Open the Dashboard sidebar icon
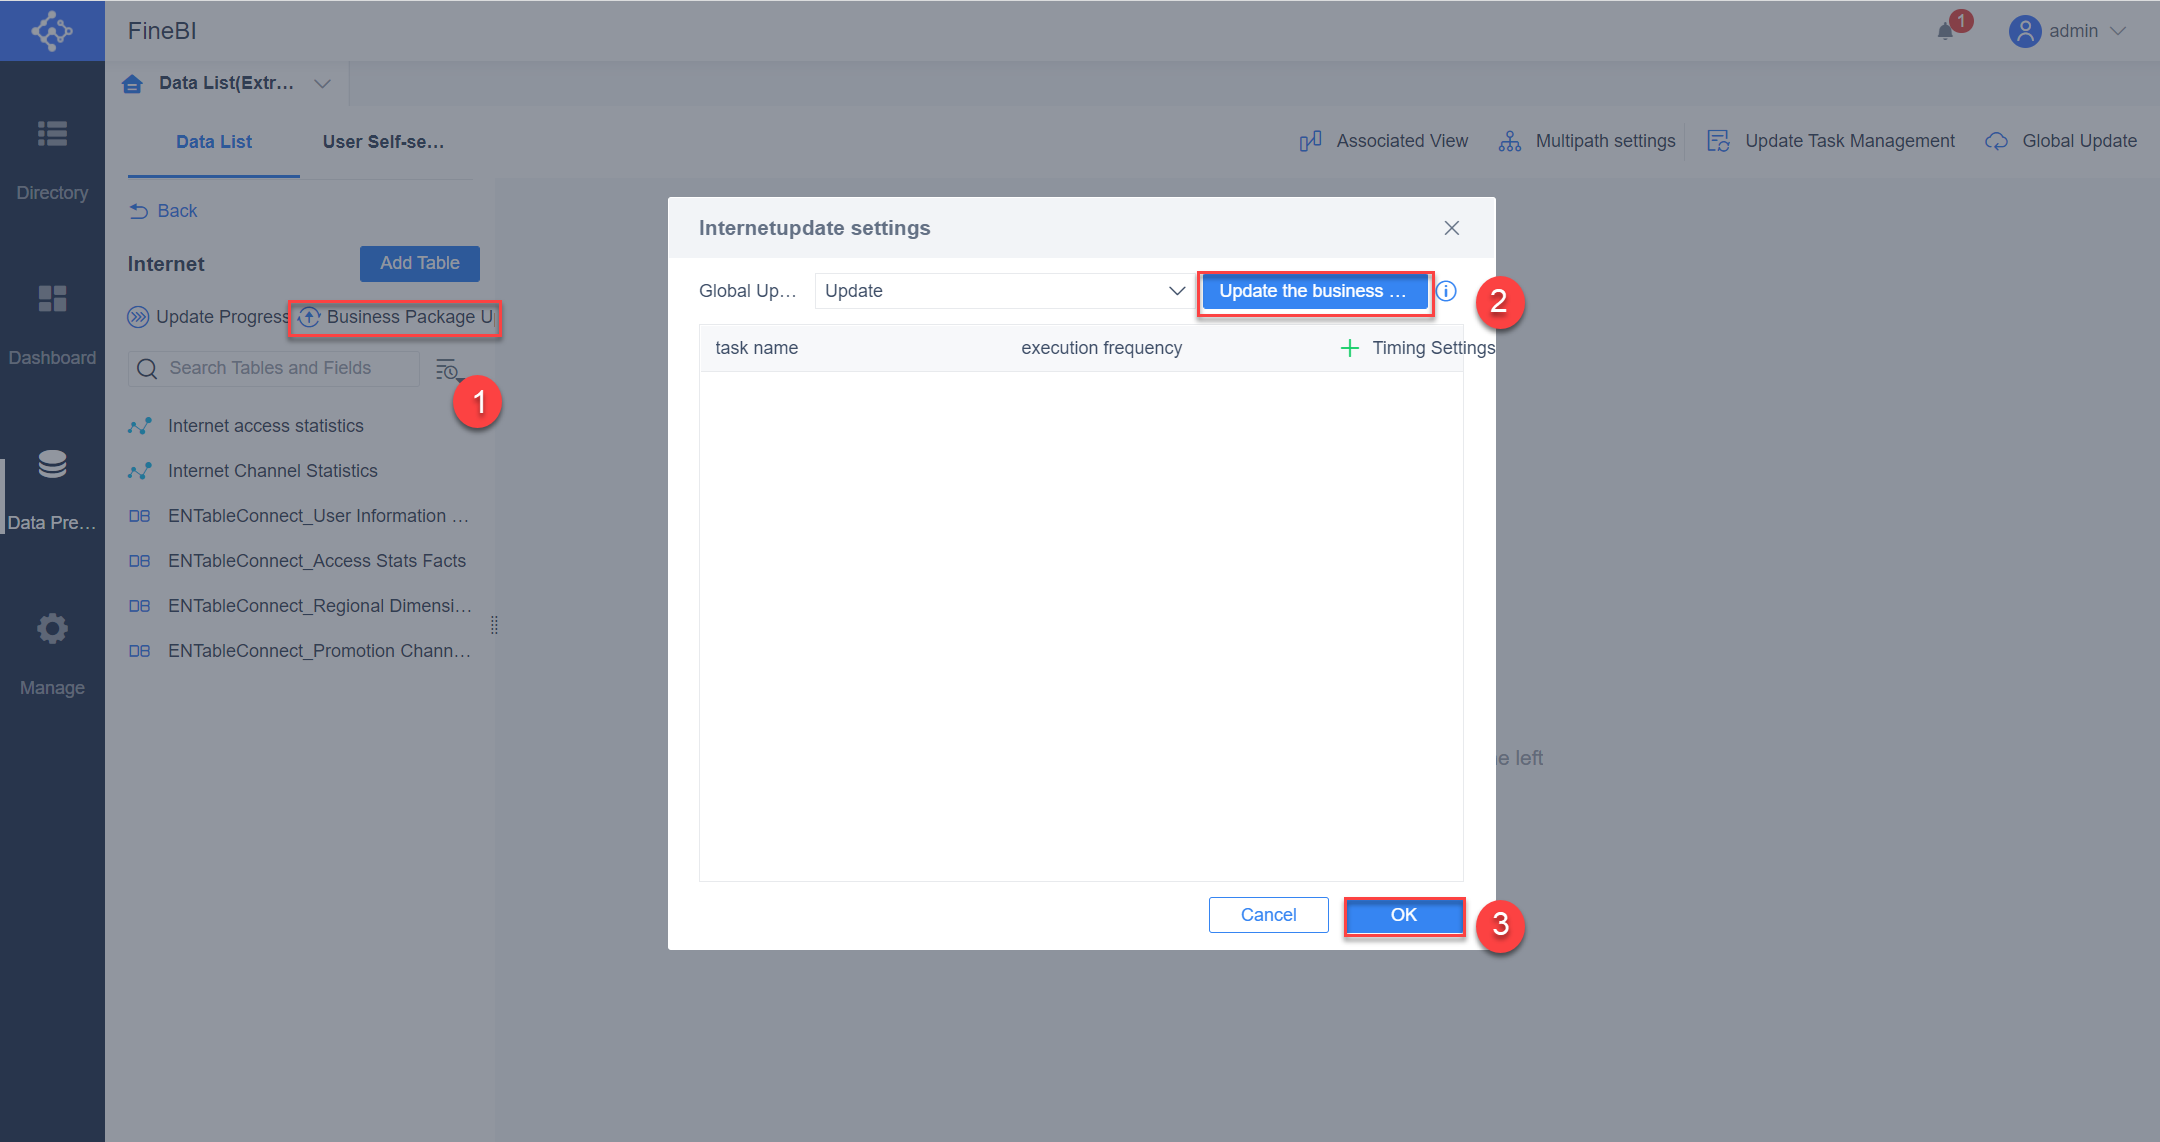The image size is (2160, 1142). [52, 298]
